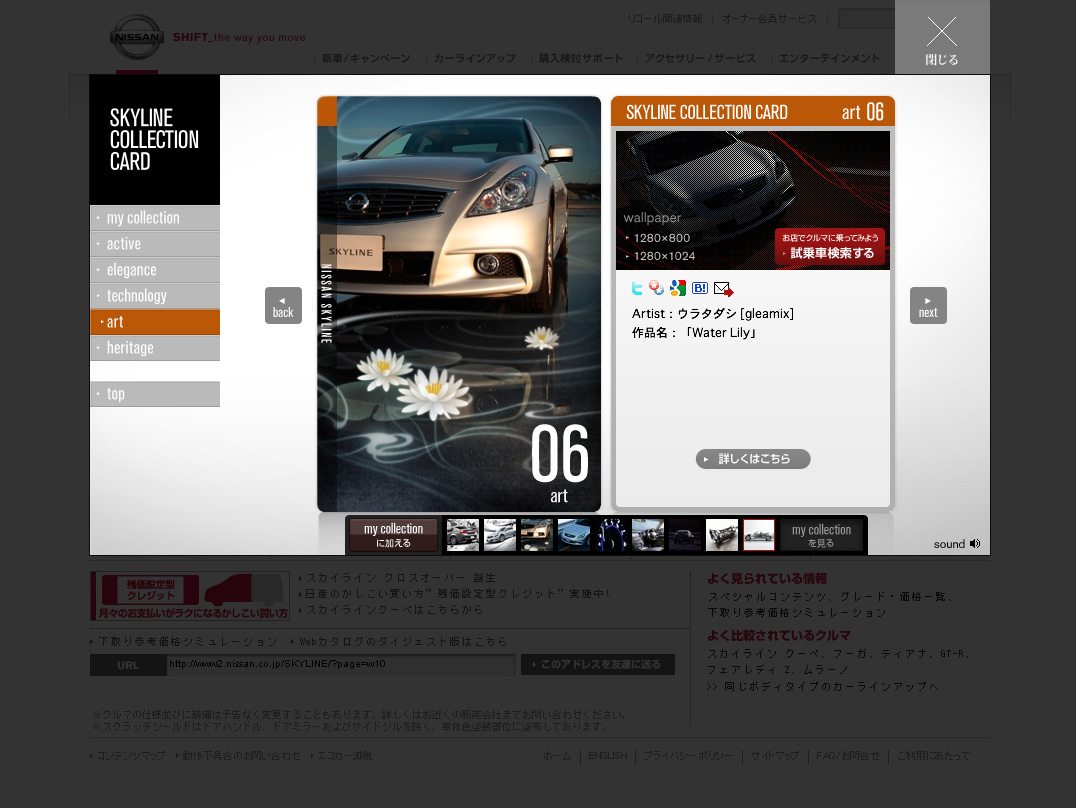1076x808 pixels.
Task: Download the 1280×800 wallpaper
Action: pos(662,238)
